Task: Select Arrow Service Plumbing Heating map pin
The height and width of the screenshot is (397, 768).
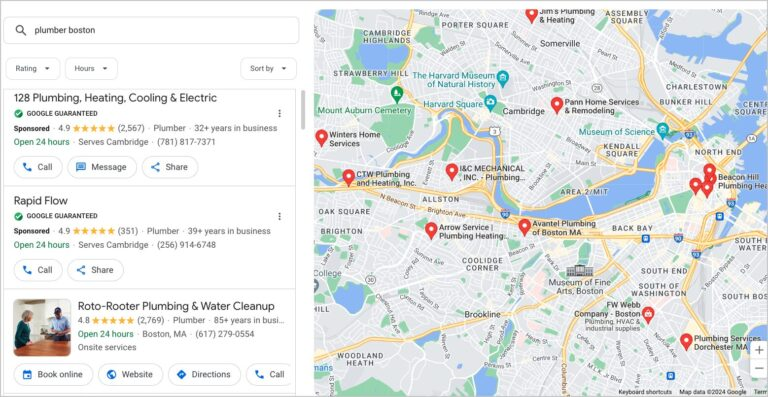Action: pos(431,231)
